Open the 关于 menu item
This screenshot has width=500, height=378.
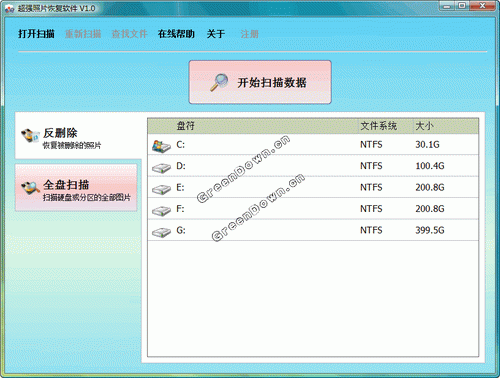pos(216,34)
